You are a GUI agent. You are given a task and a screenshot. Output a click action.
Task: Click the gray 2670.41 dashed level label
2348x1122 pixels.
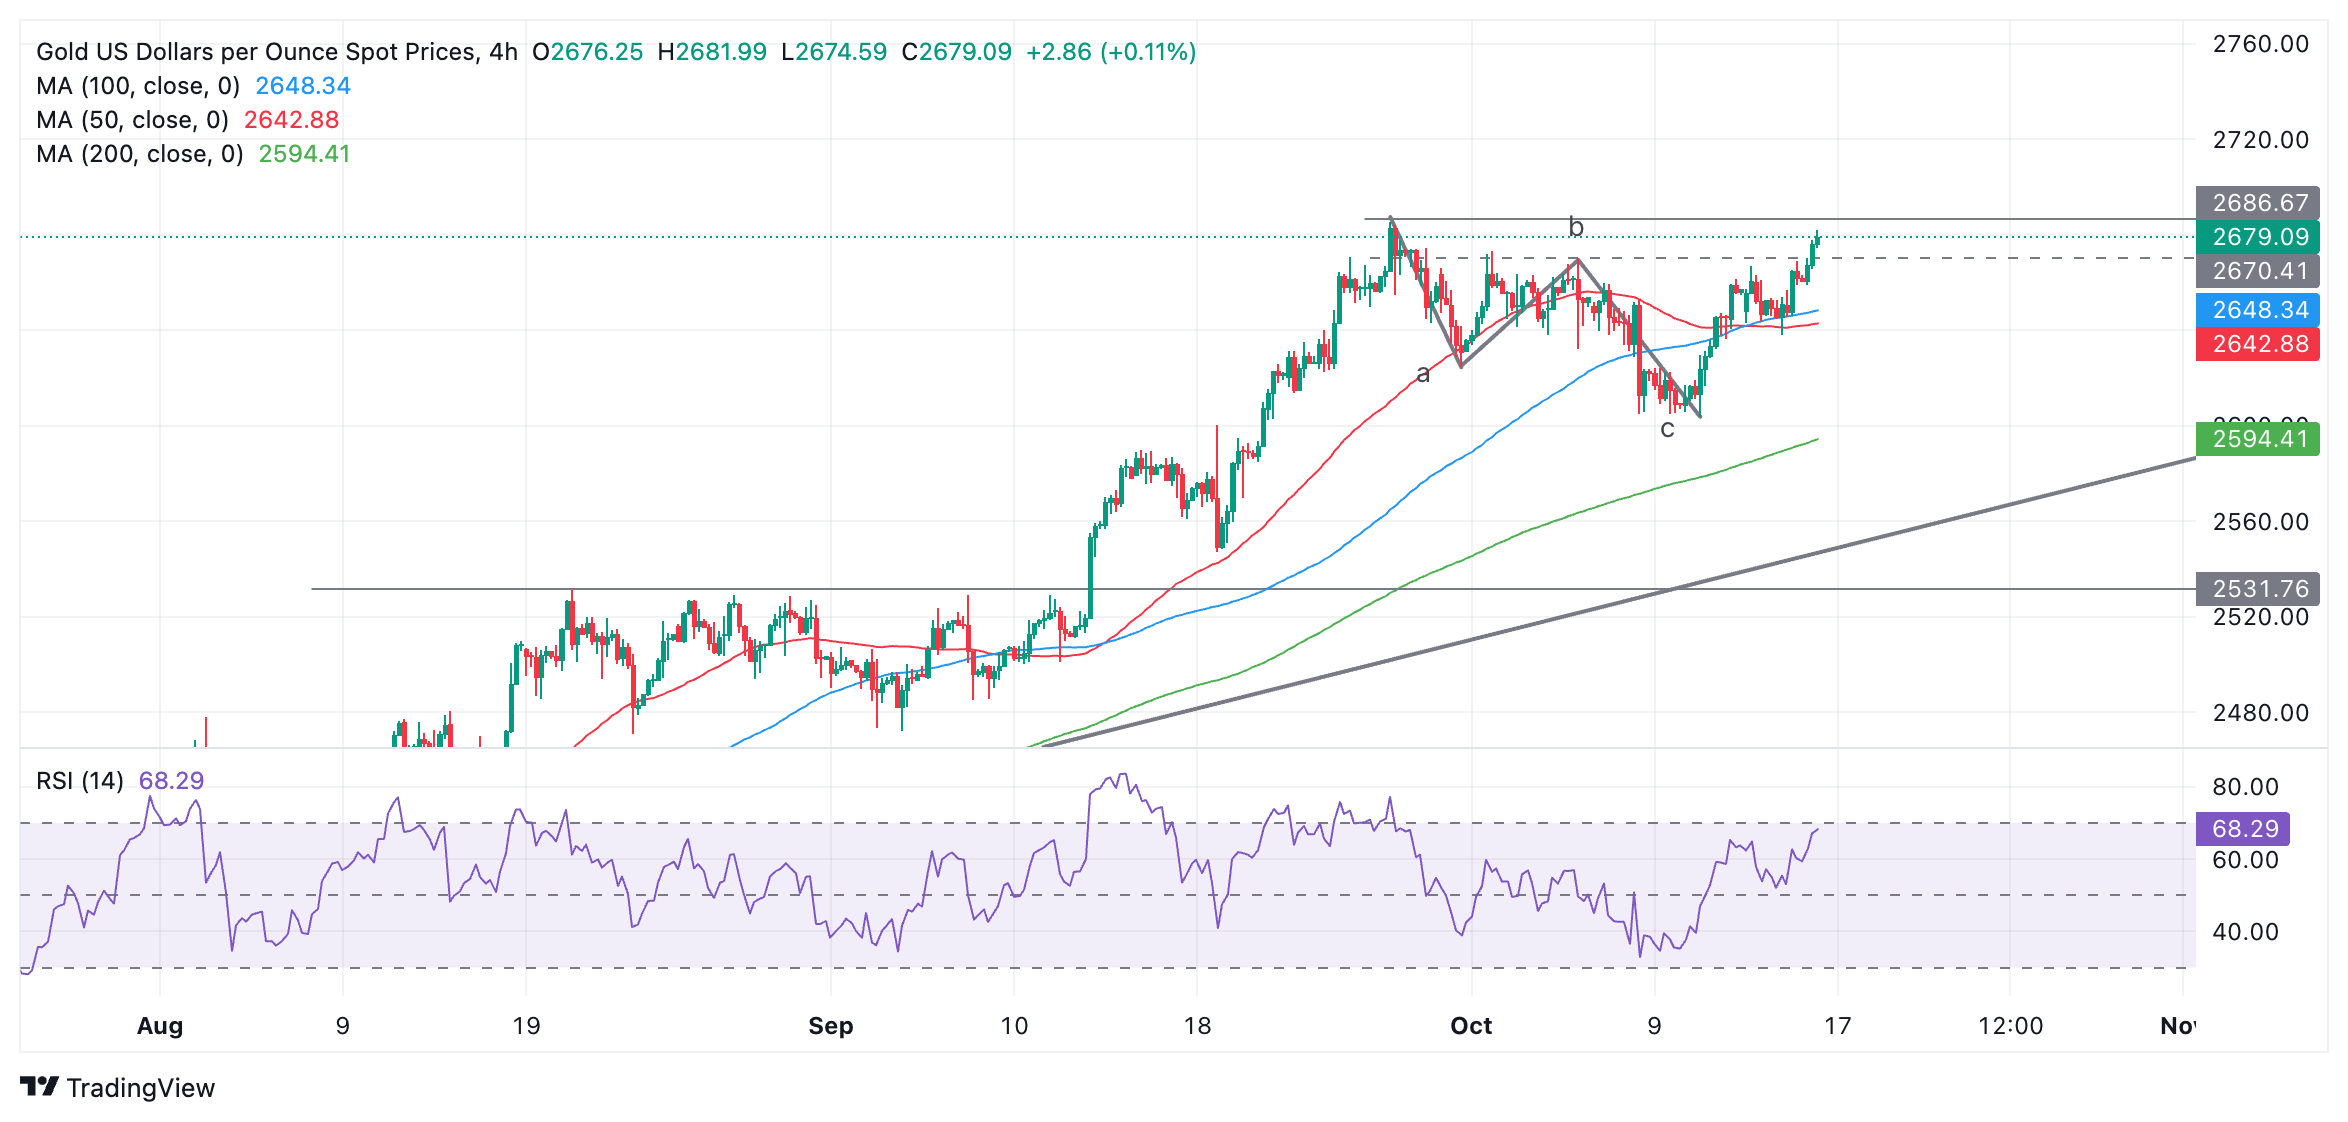[2258, 271]
